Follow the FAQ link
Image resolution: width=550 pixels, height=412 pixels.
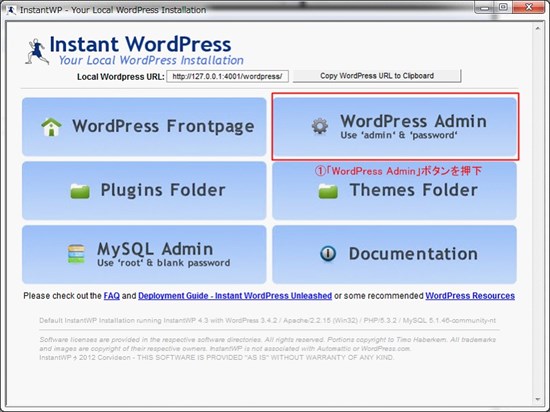coord(112,296)
